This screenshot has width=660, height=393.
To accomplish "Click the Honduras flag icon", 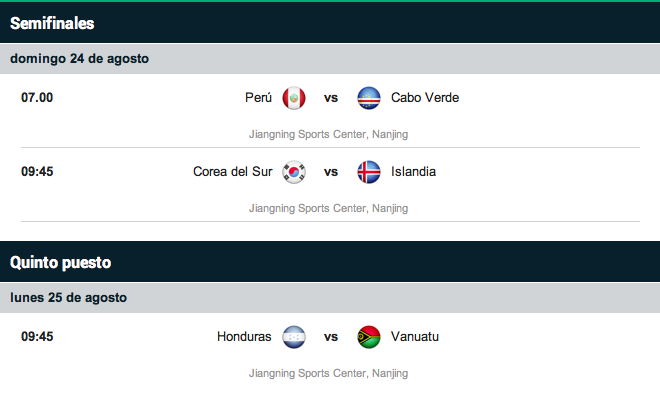I will [294, 337].
